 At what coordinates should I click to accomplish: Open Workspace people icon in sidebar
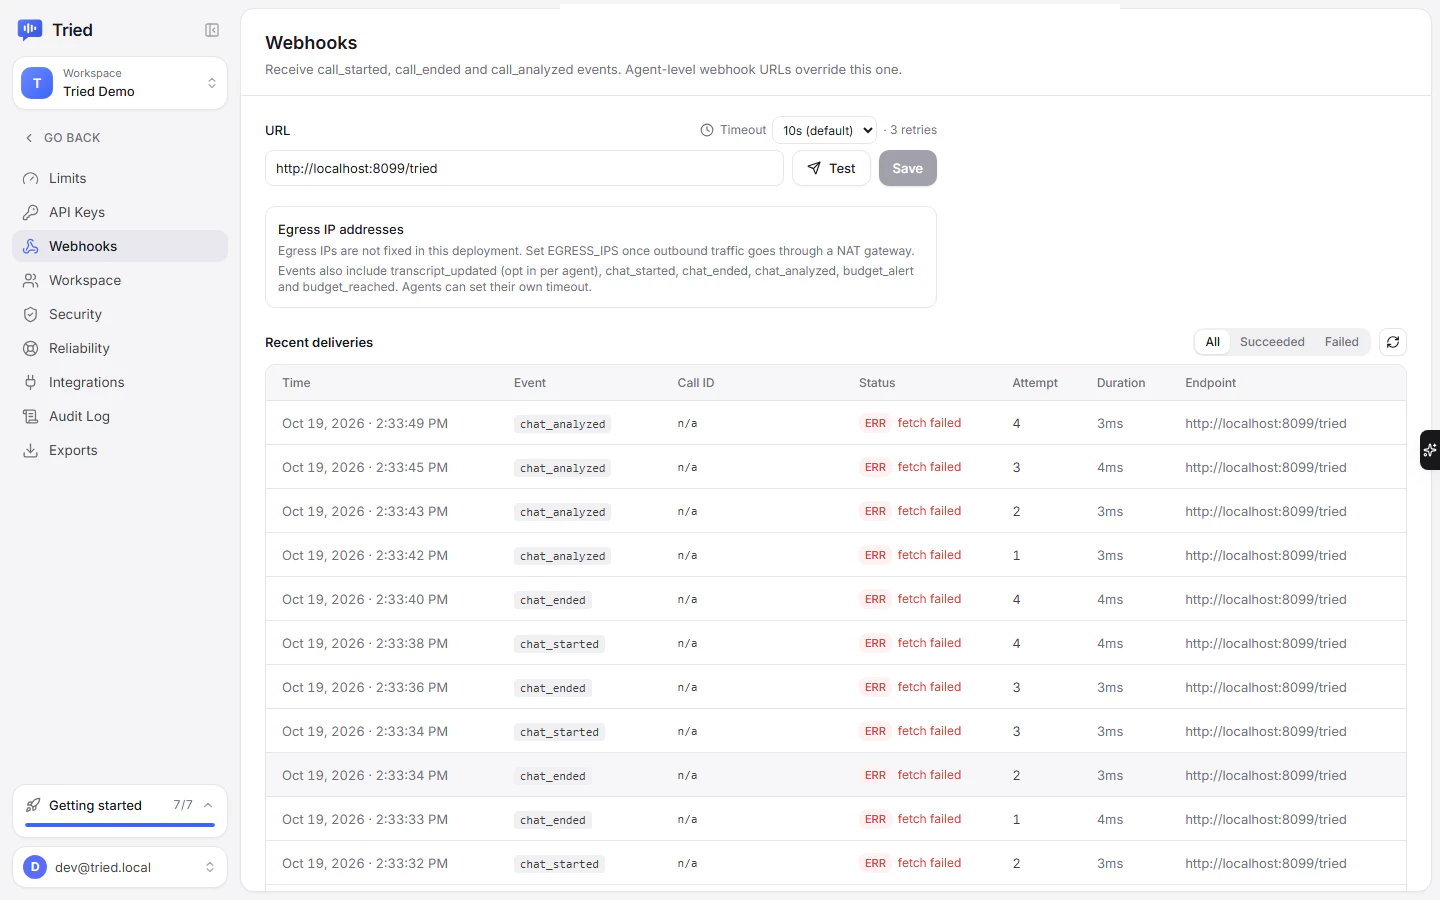[x=31, y=280]
